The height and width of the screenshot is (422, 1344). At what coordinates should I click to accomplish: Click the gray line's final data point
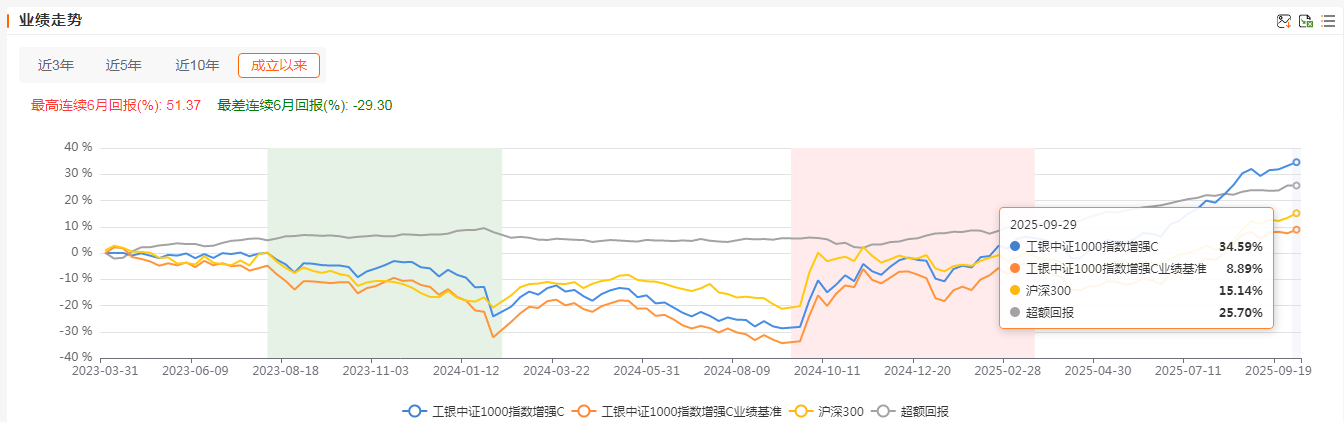click(x=1297, y=185)
